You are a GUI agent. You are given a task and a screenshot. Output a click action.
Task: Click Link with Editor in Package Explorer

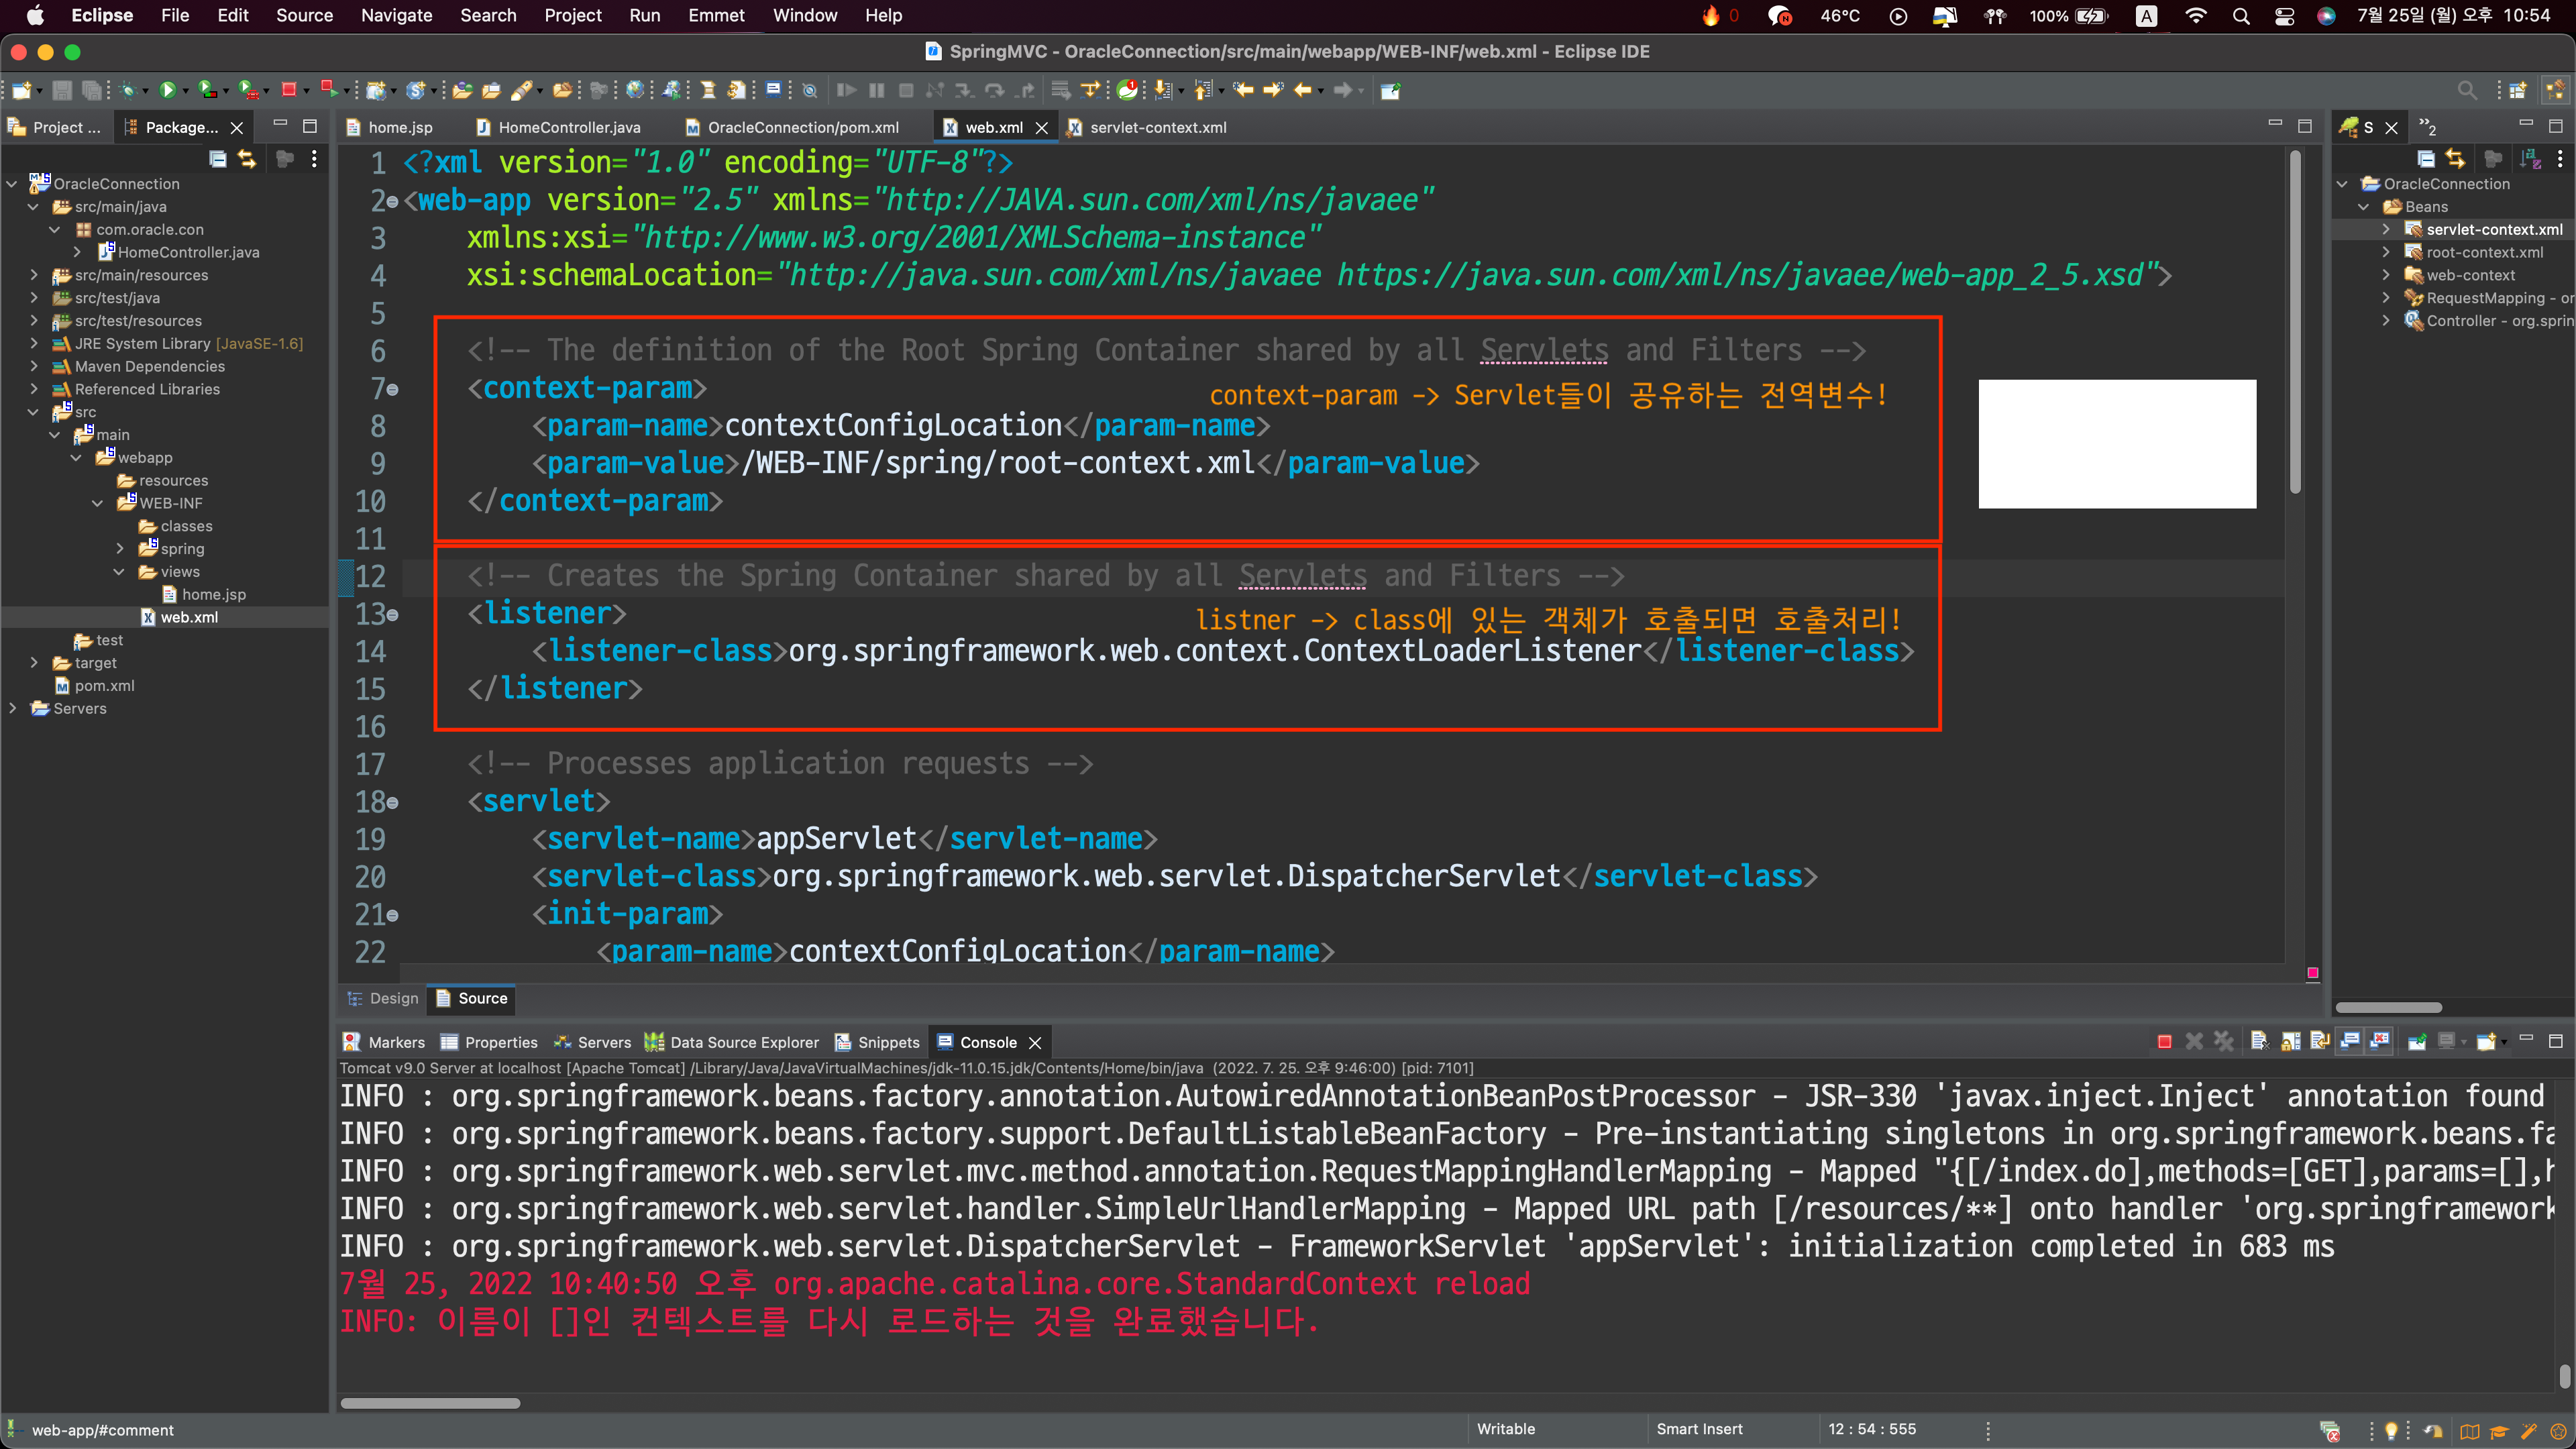click(247, 158)
